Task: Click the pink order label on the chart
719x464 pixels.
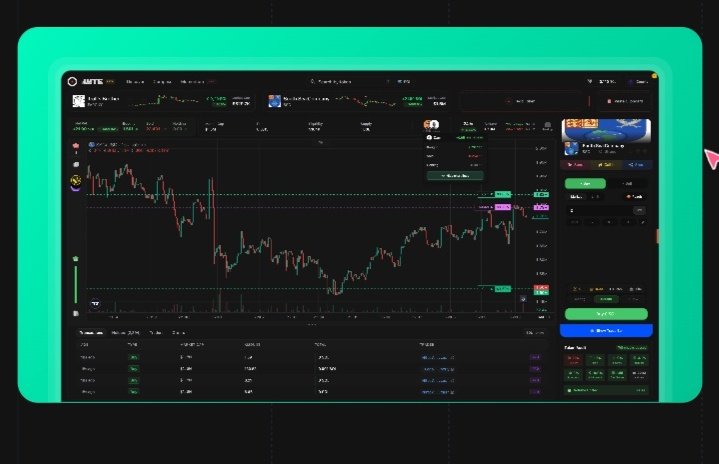Action: click(503, 207)
